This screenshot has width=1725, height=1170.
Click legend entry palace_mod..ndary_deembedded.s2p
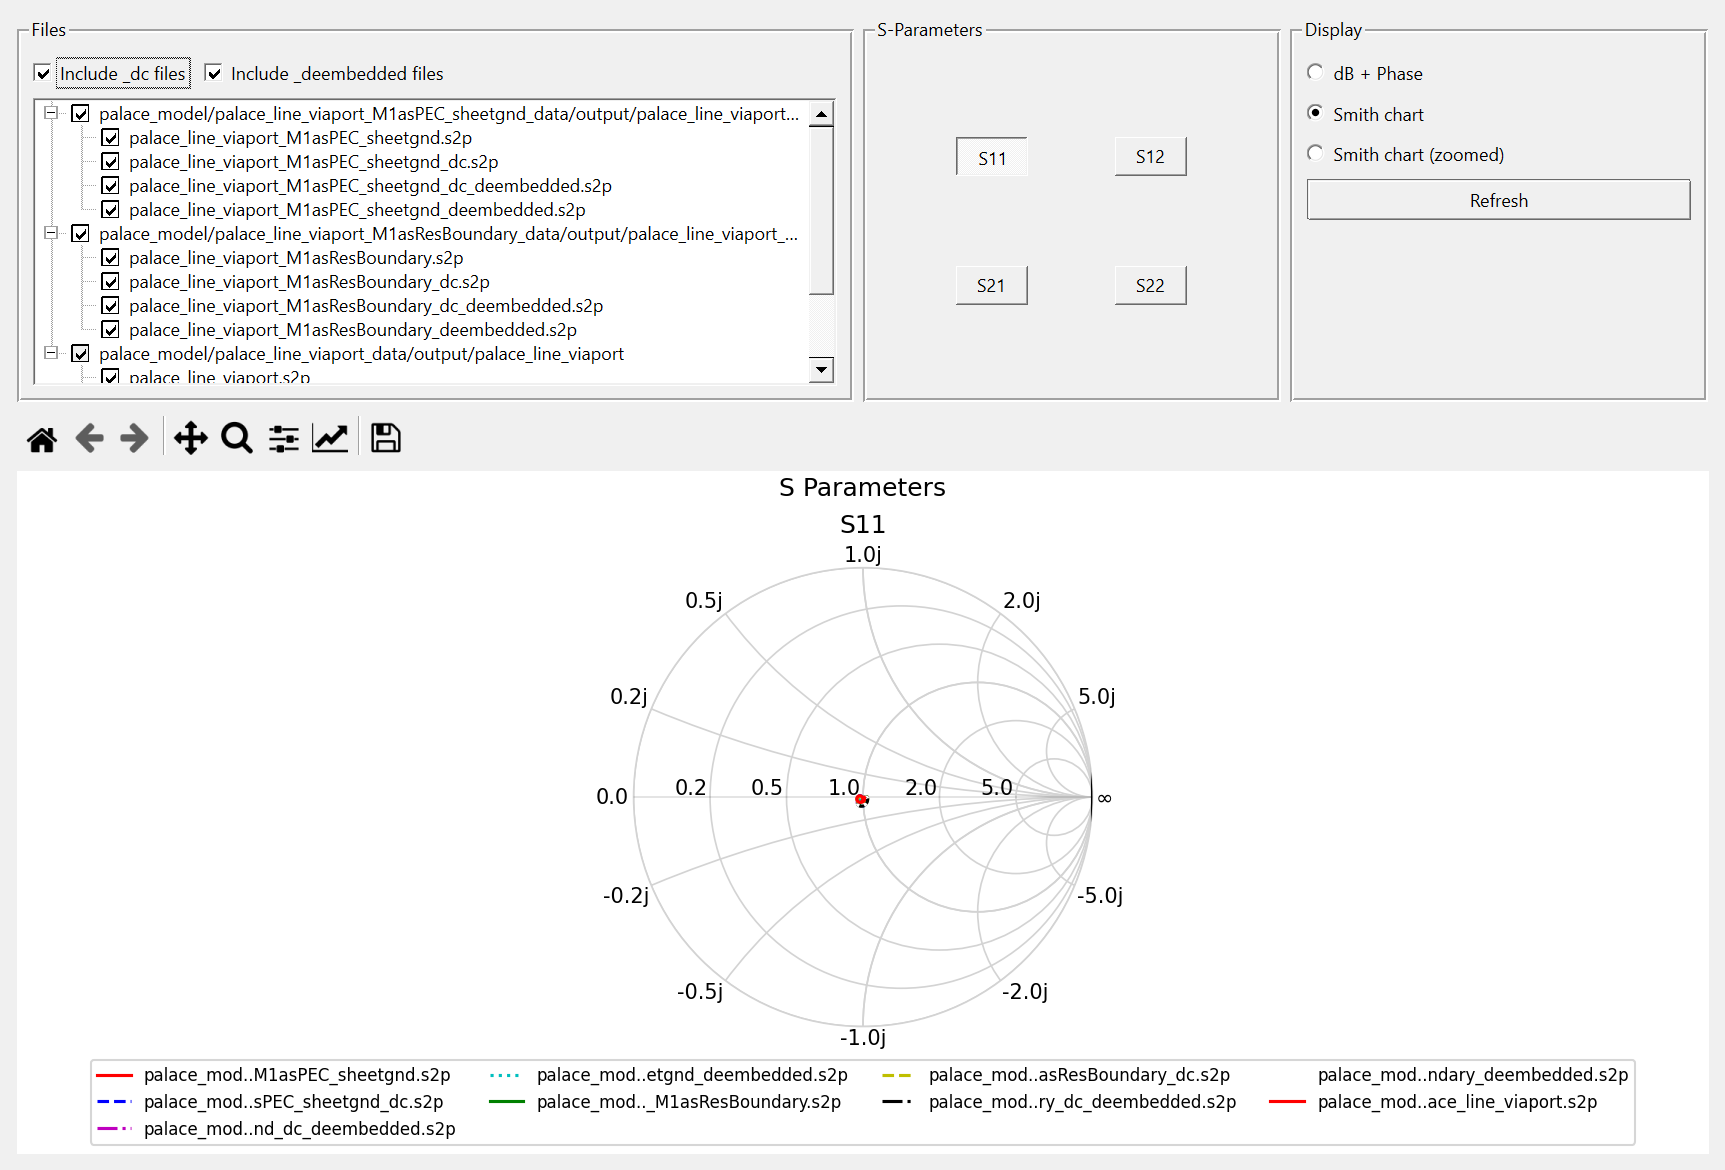(x=1473, y=1075)
